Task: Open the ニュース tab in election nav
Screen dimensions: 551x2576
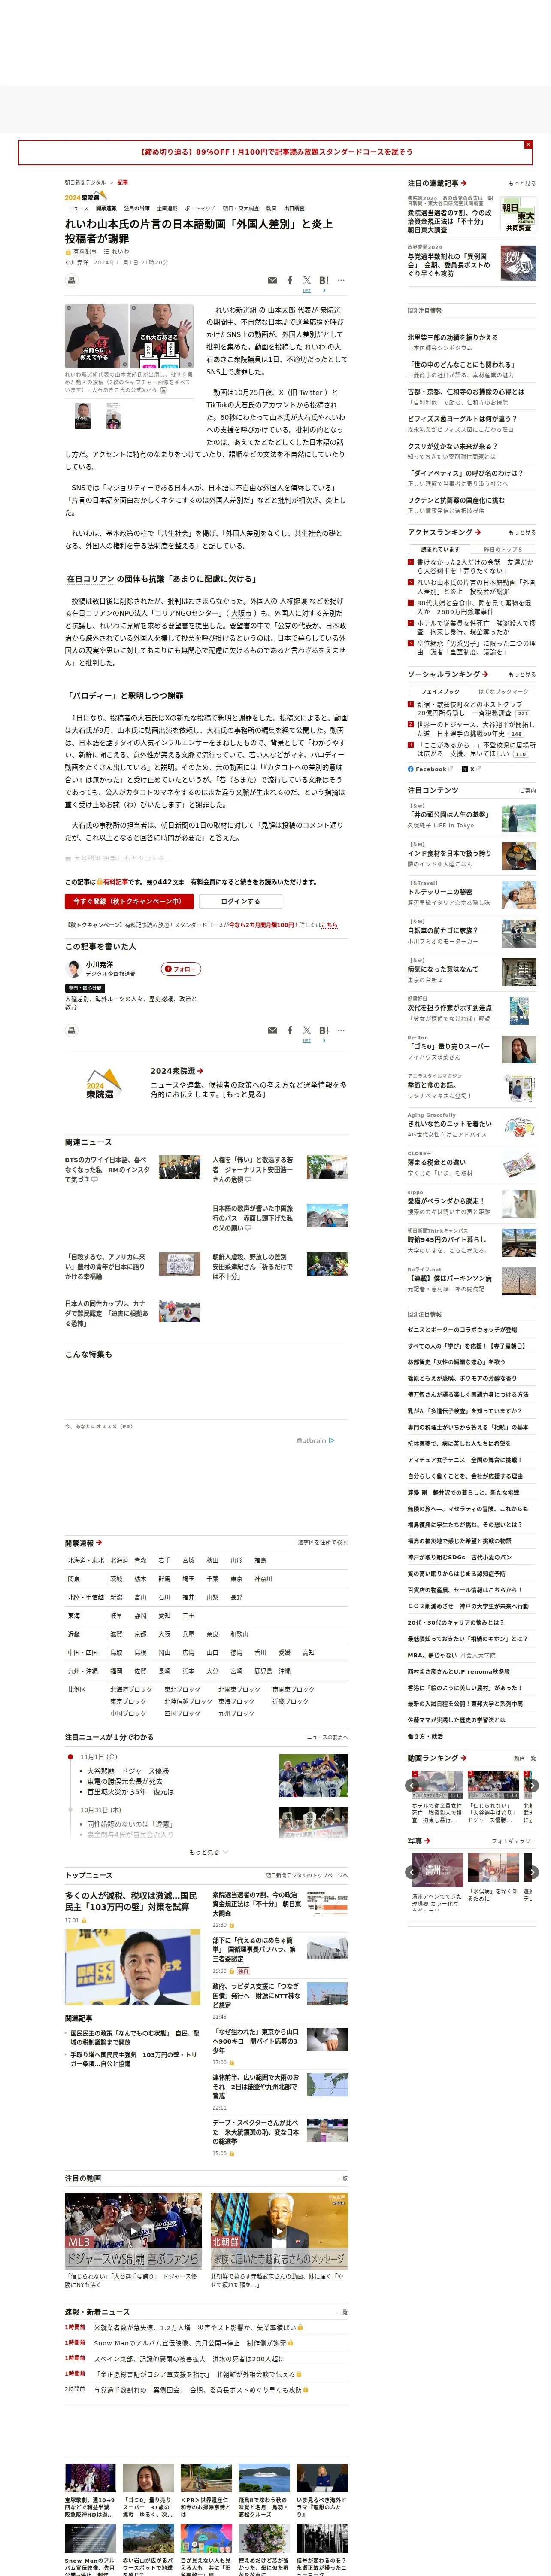Action: 78,209
